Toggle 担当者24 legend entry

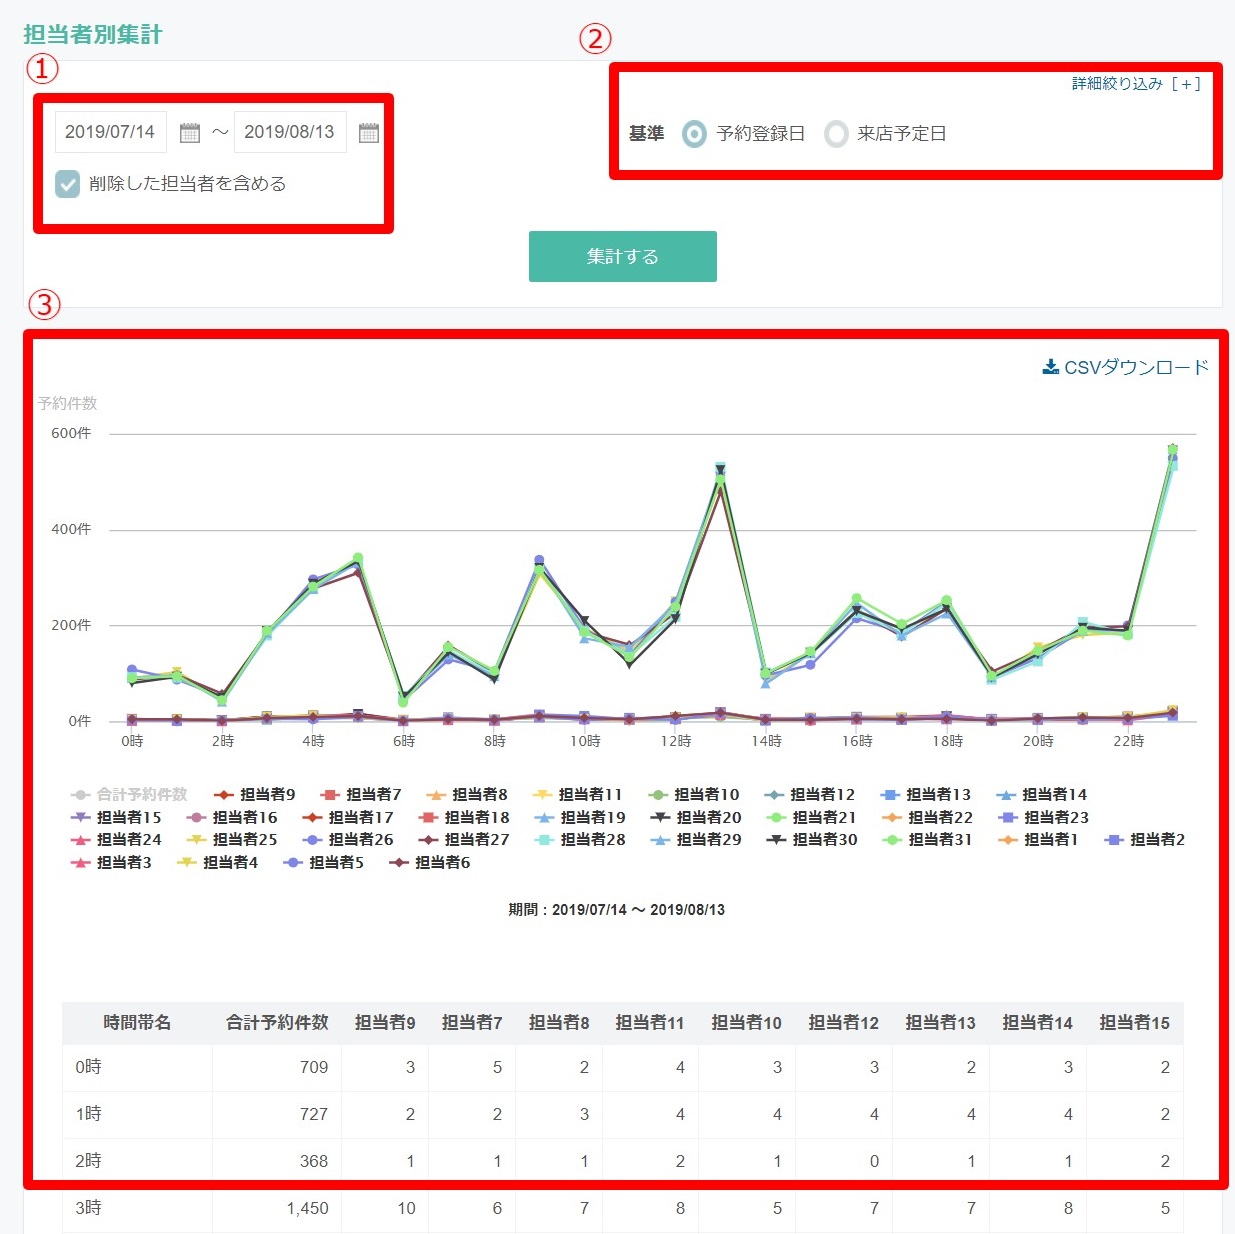tap(116, 840)
